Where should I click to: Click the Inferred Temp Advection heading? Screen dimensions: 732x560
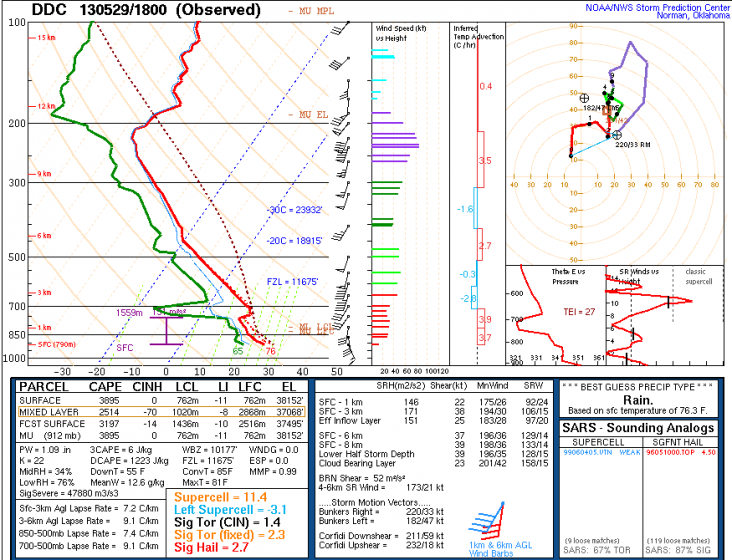point(479,36)
